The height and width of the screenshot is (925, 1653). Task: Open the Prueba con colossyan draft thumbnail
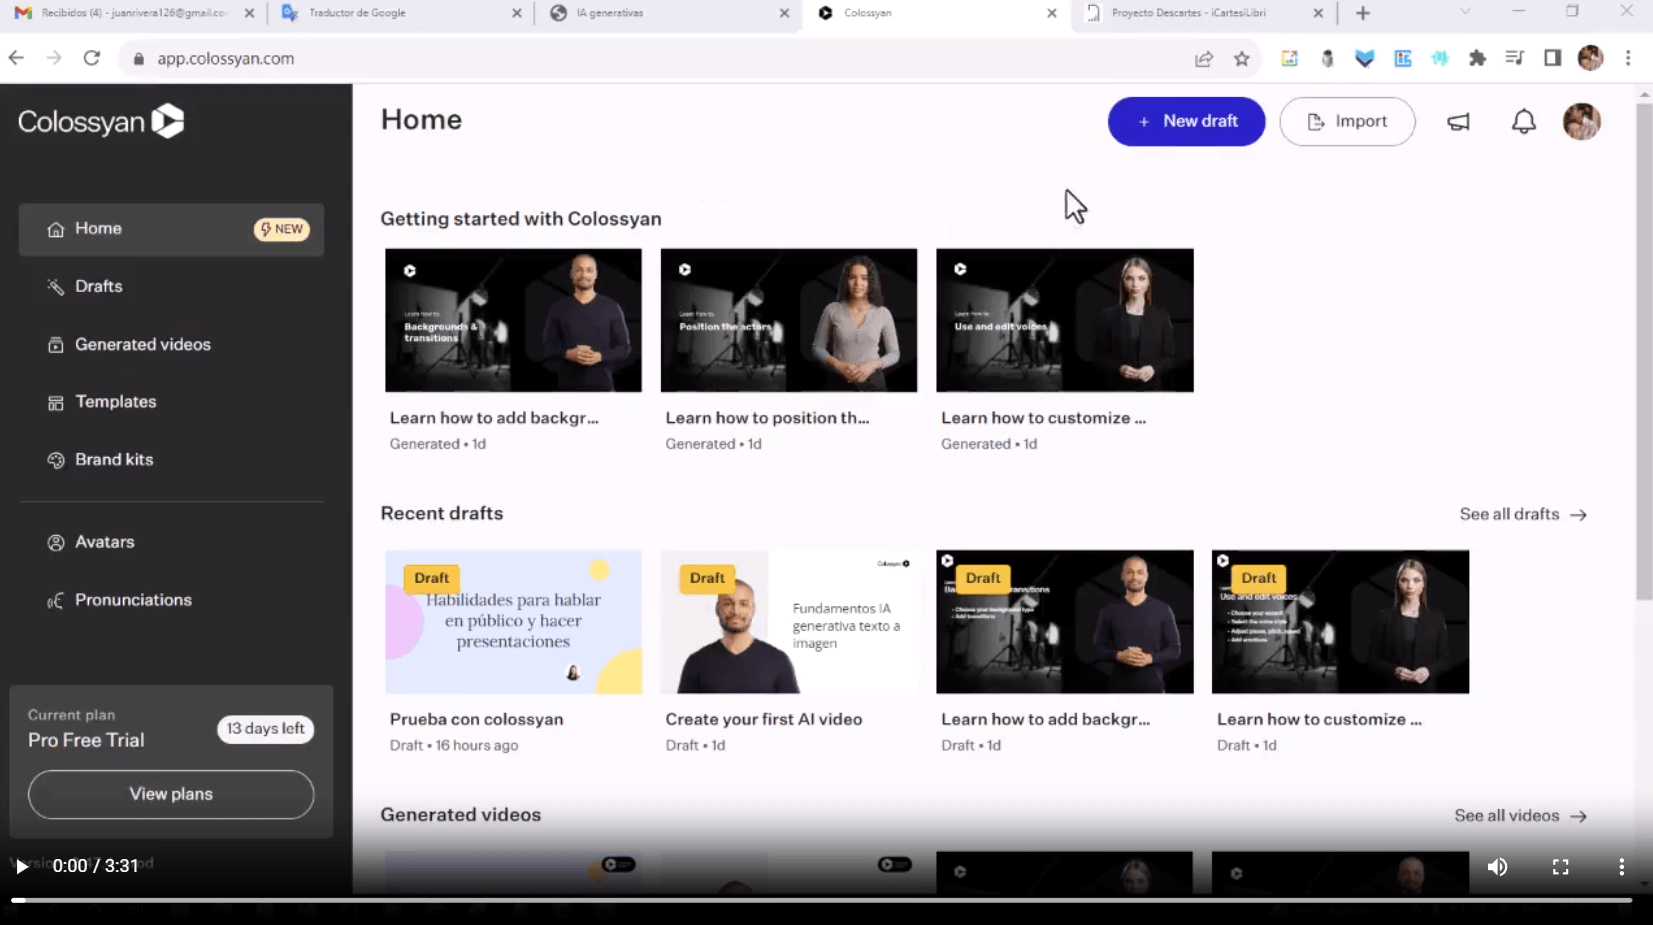point(513,622)
